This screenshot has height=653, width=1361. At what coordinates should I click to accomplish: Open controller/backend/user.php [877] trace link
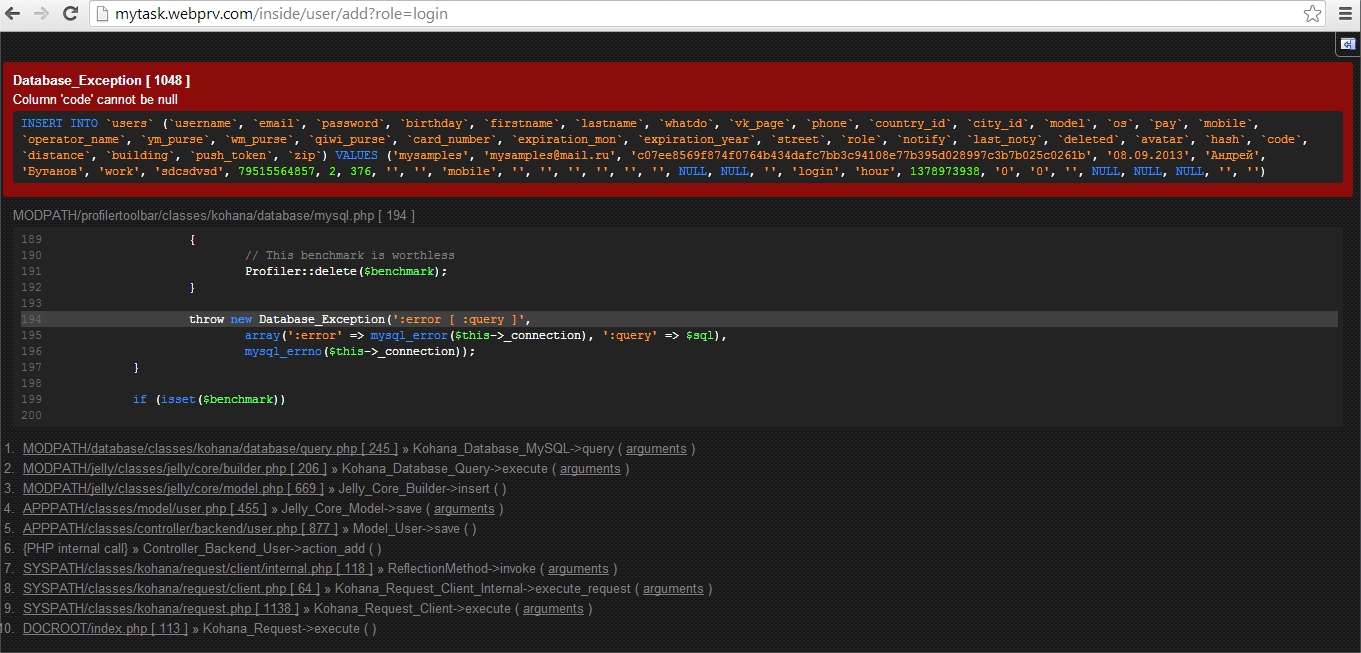(180, 529)
